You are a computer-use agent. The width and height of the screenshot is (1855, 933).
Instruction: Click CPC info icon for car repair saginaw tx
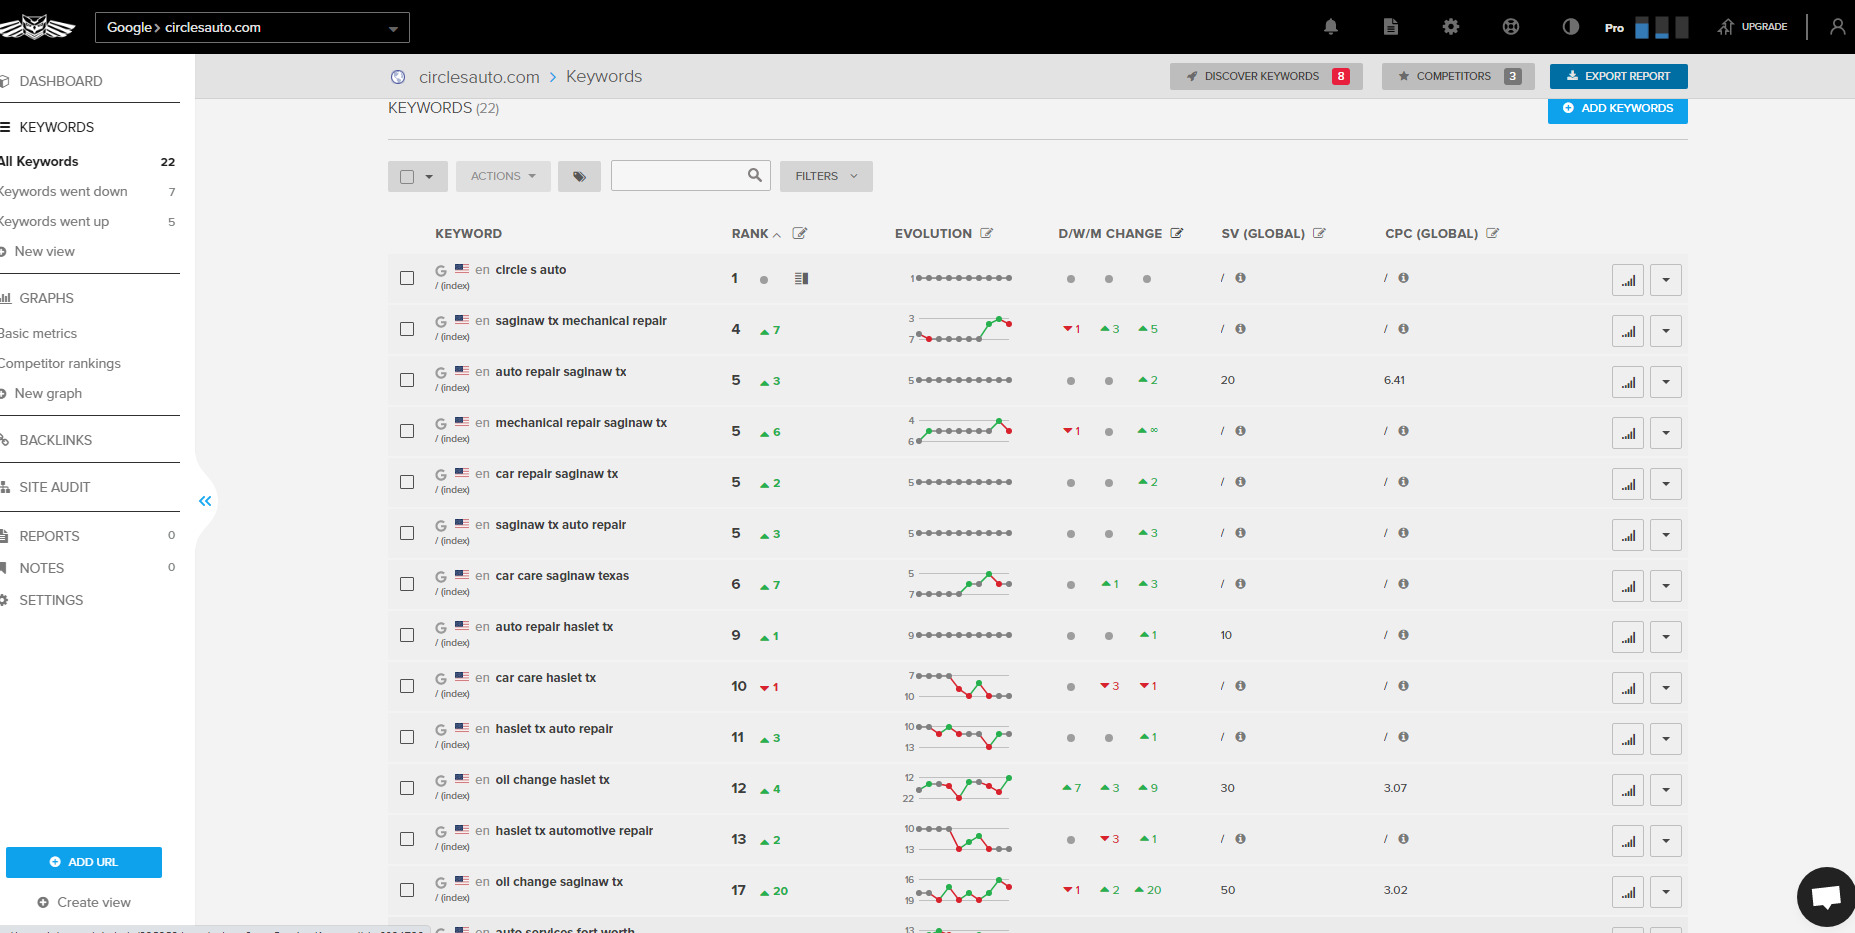[1404, 482]
